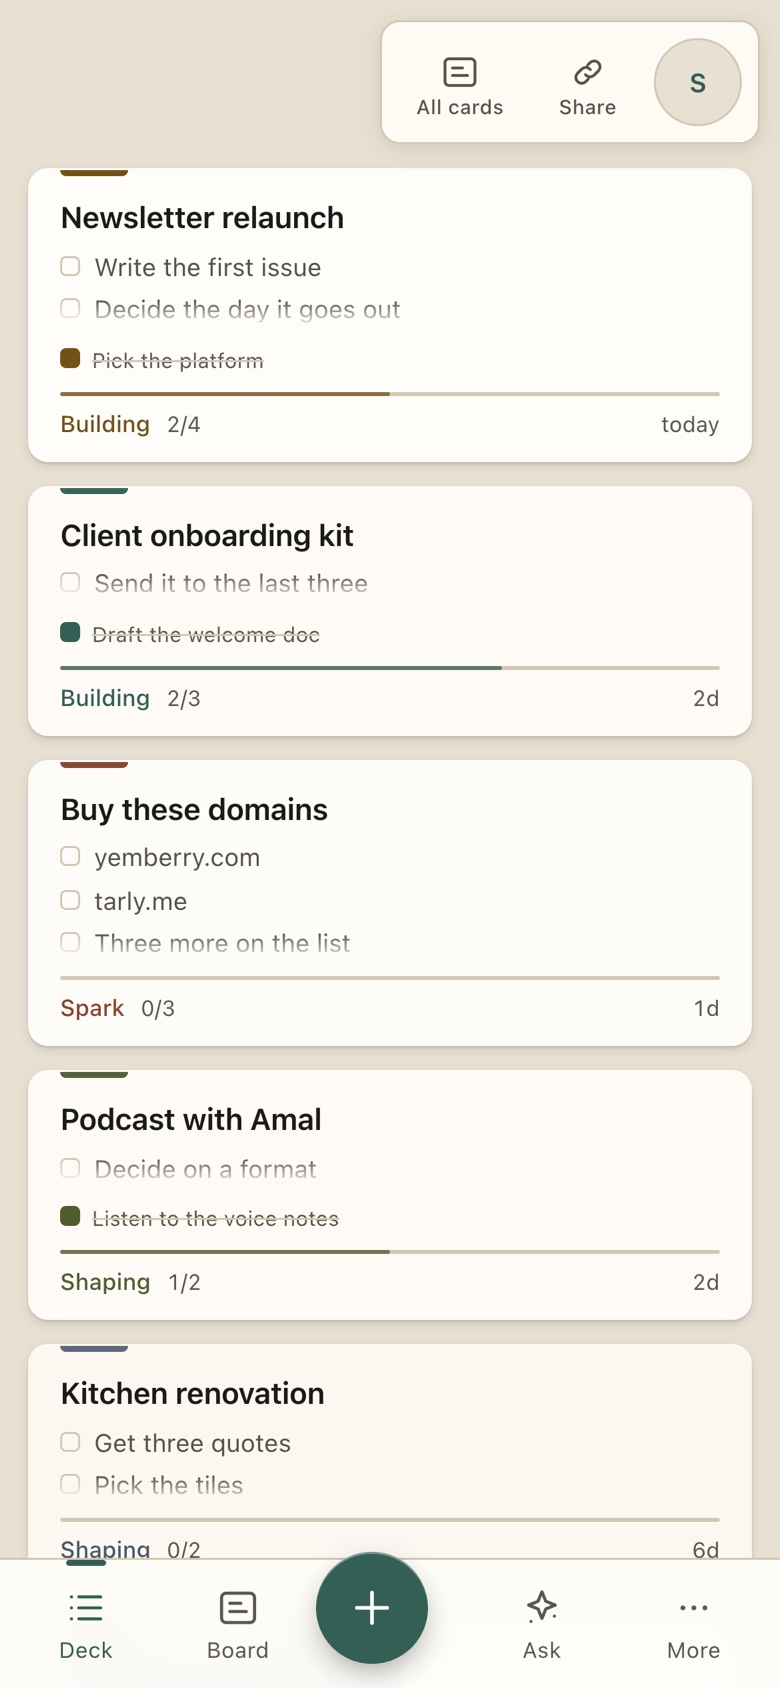Tick the yemberry.com checkbox
The image size is (780, 1688).
(x=70, y=856)
